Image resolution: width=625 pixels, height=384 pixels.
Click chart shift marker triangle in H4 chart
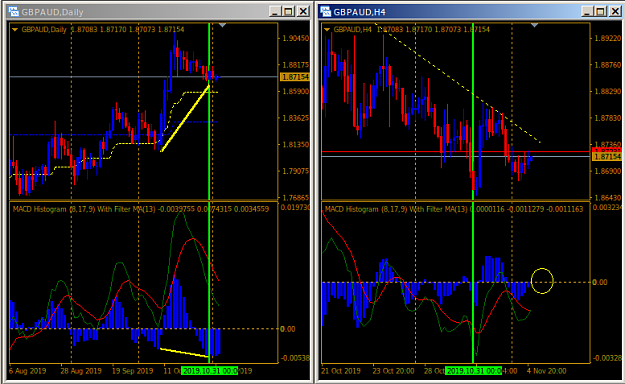coord(535,26)
